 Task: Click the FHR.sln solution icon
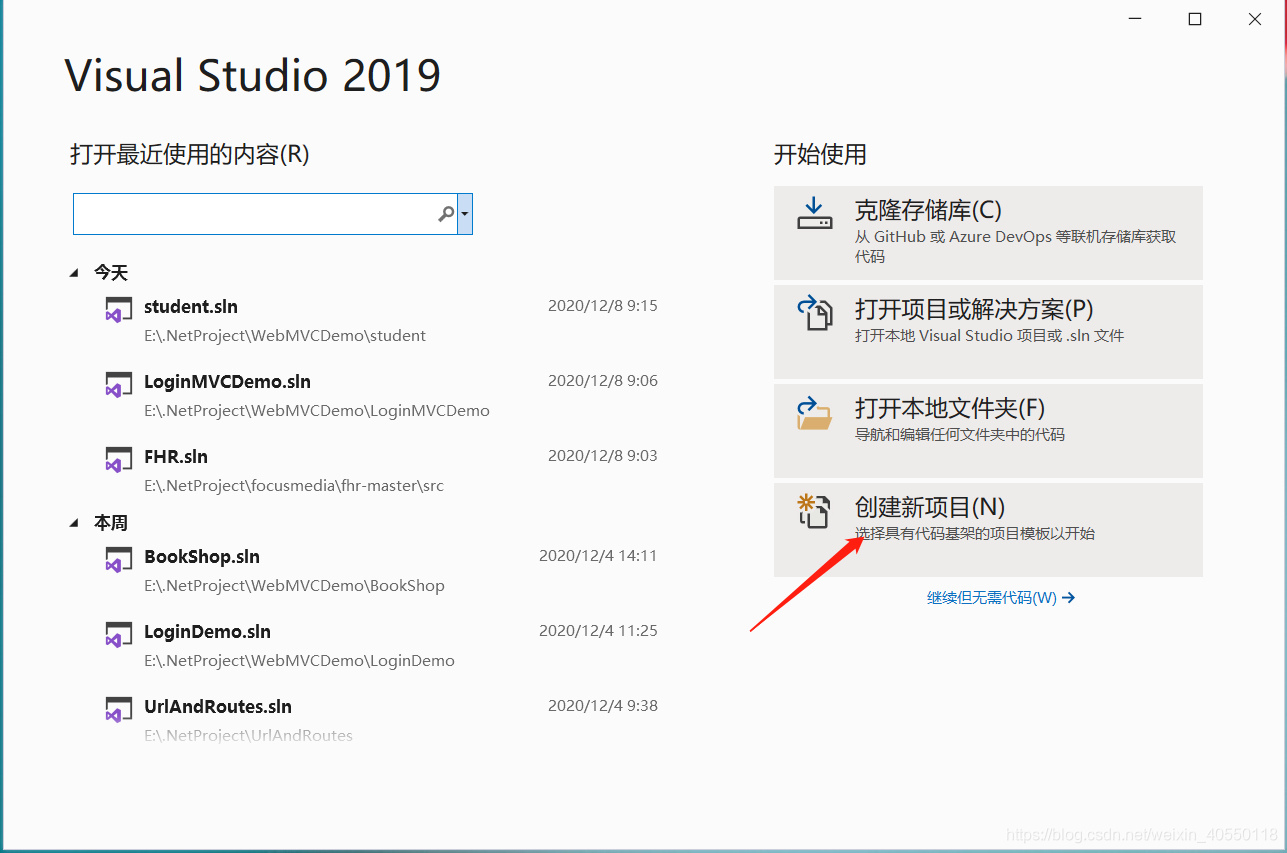119,459
